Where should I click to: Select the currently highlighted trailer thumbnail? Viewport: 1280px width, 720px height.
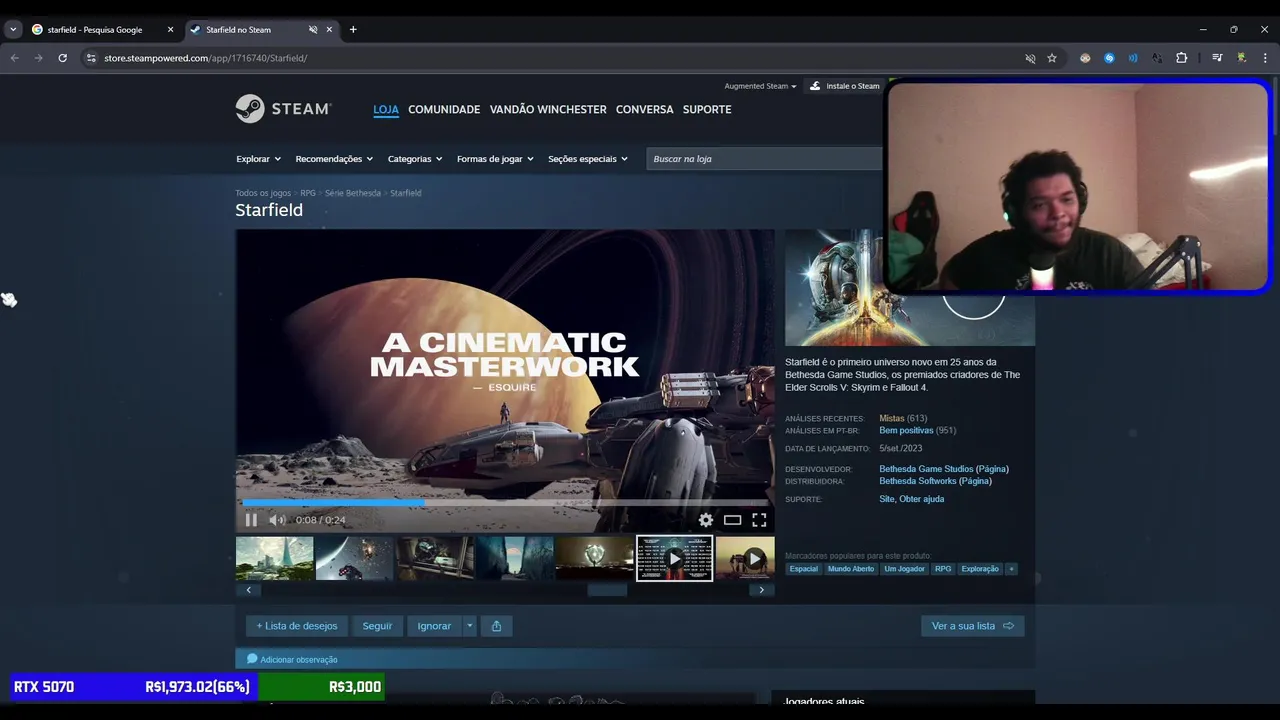coord(675,558)
